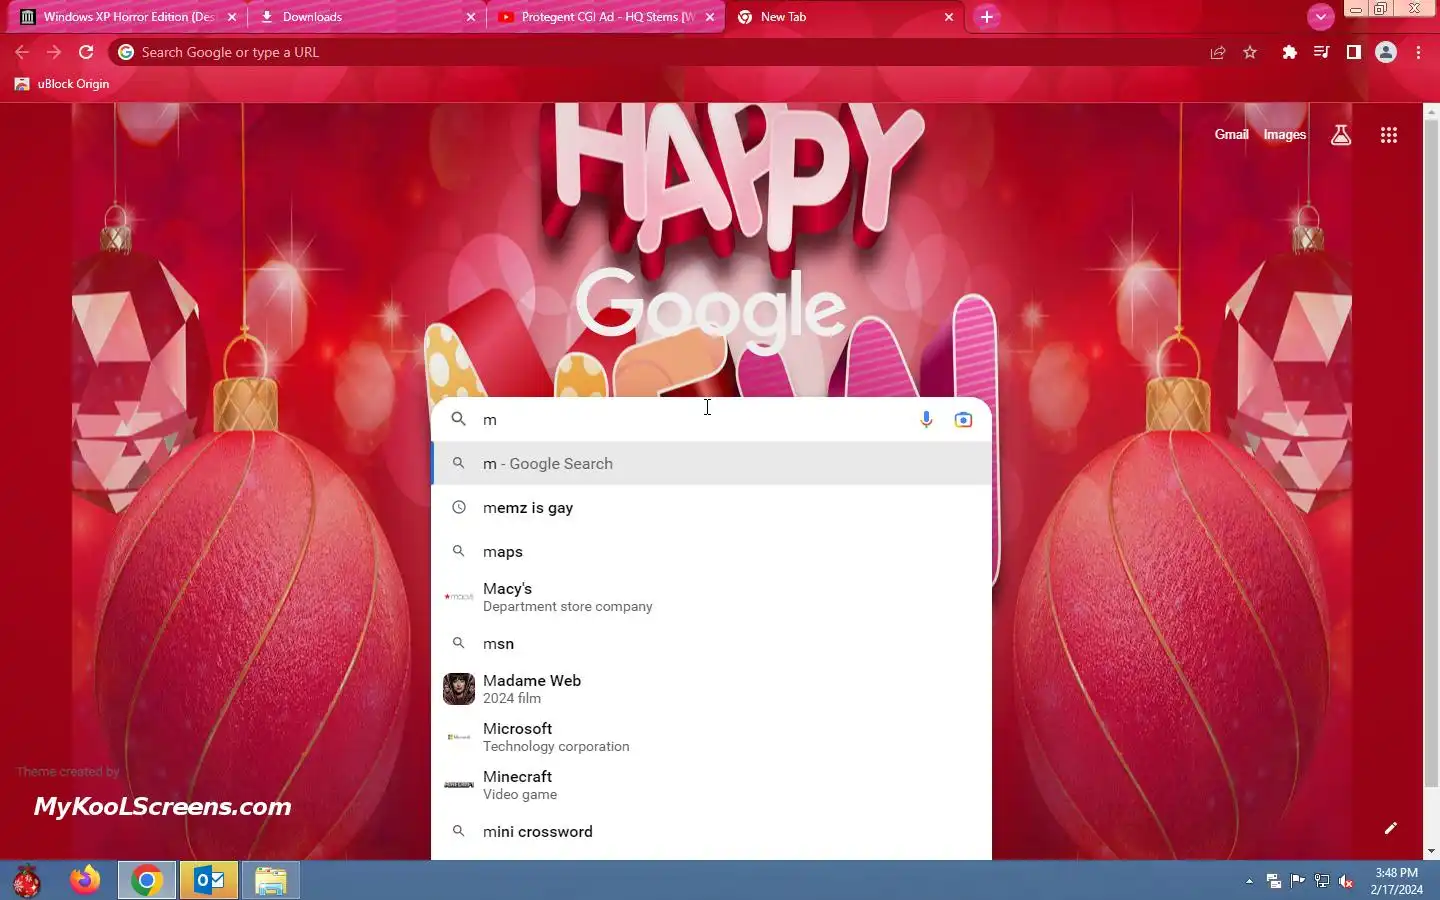
Task: Launch Firefox from the taskbar
Action: click(85, 881)
